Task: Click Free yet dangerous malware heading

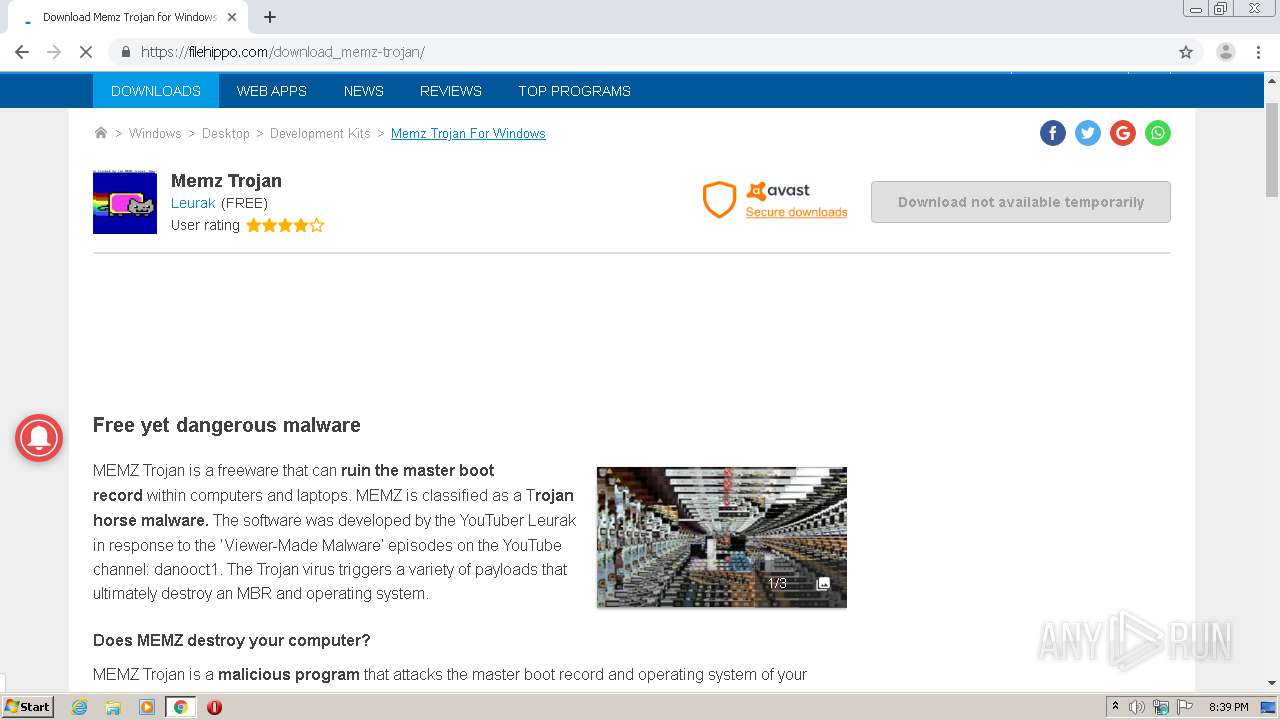Action: pyautogui.click(x=227, y=425)
